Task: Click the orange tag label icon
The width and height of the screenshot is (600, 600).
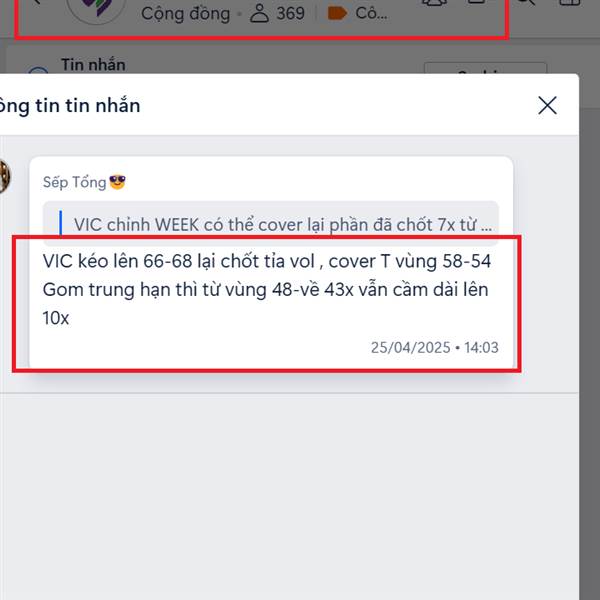Action: point(337,13)
